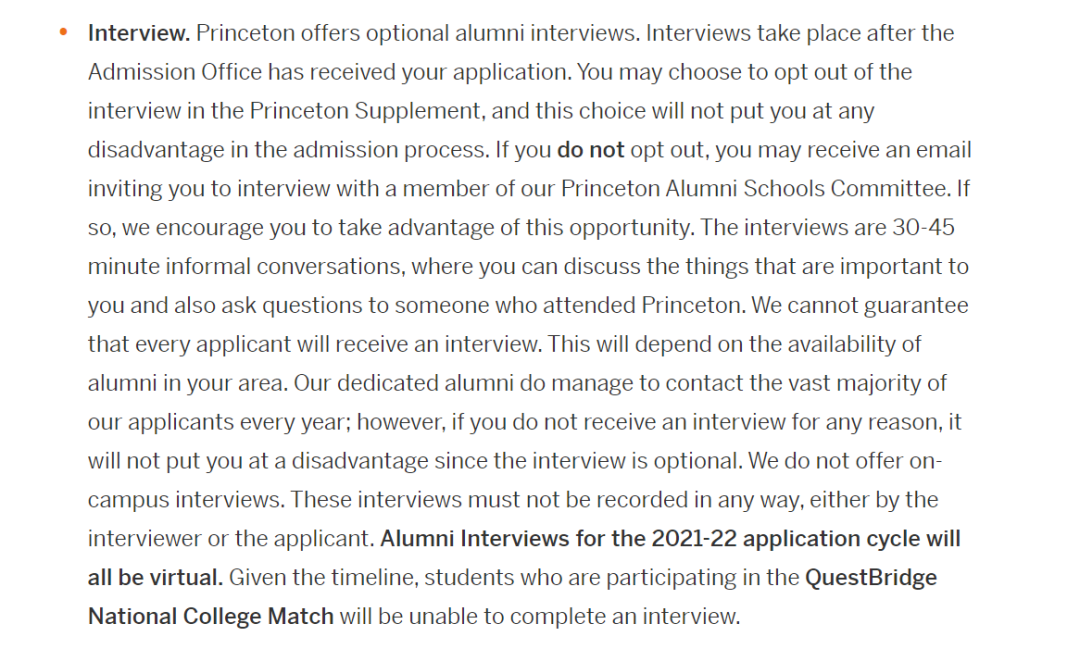Click the phrase "We cannot guarantee"

(x=860, y=305)
